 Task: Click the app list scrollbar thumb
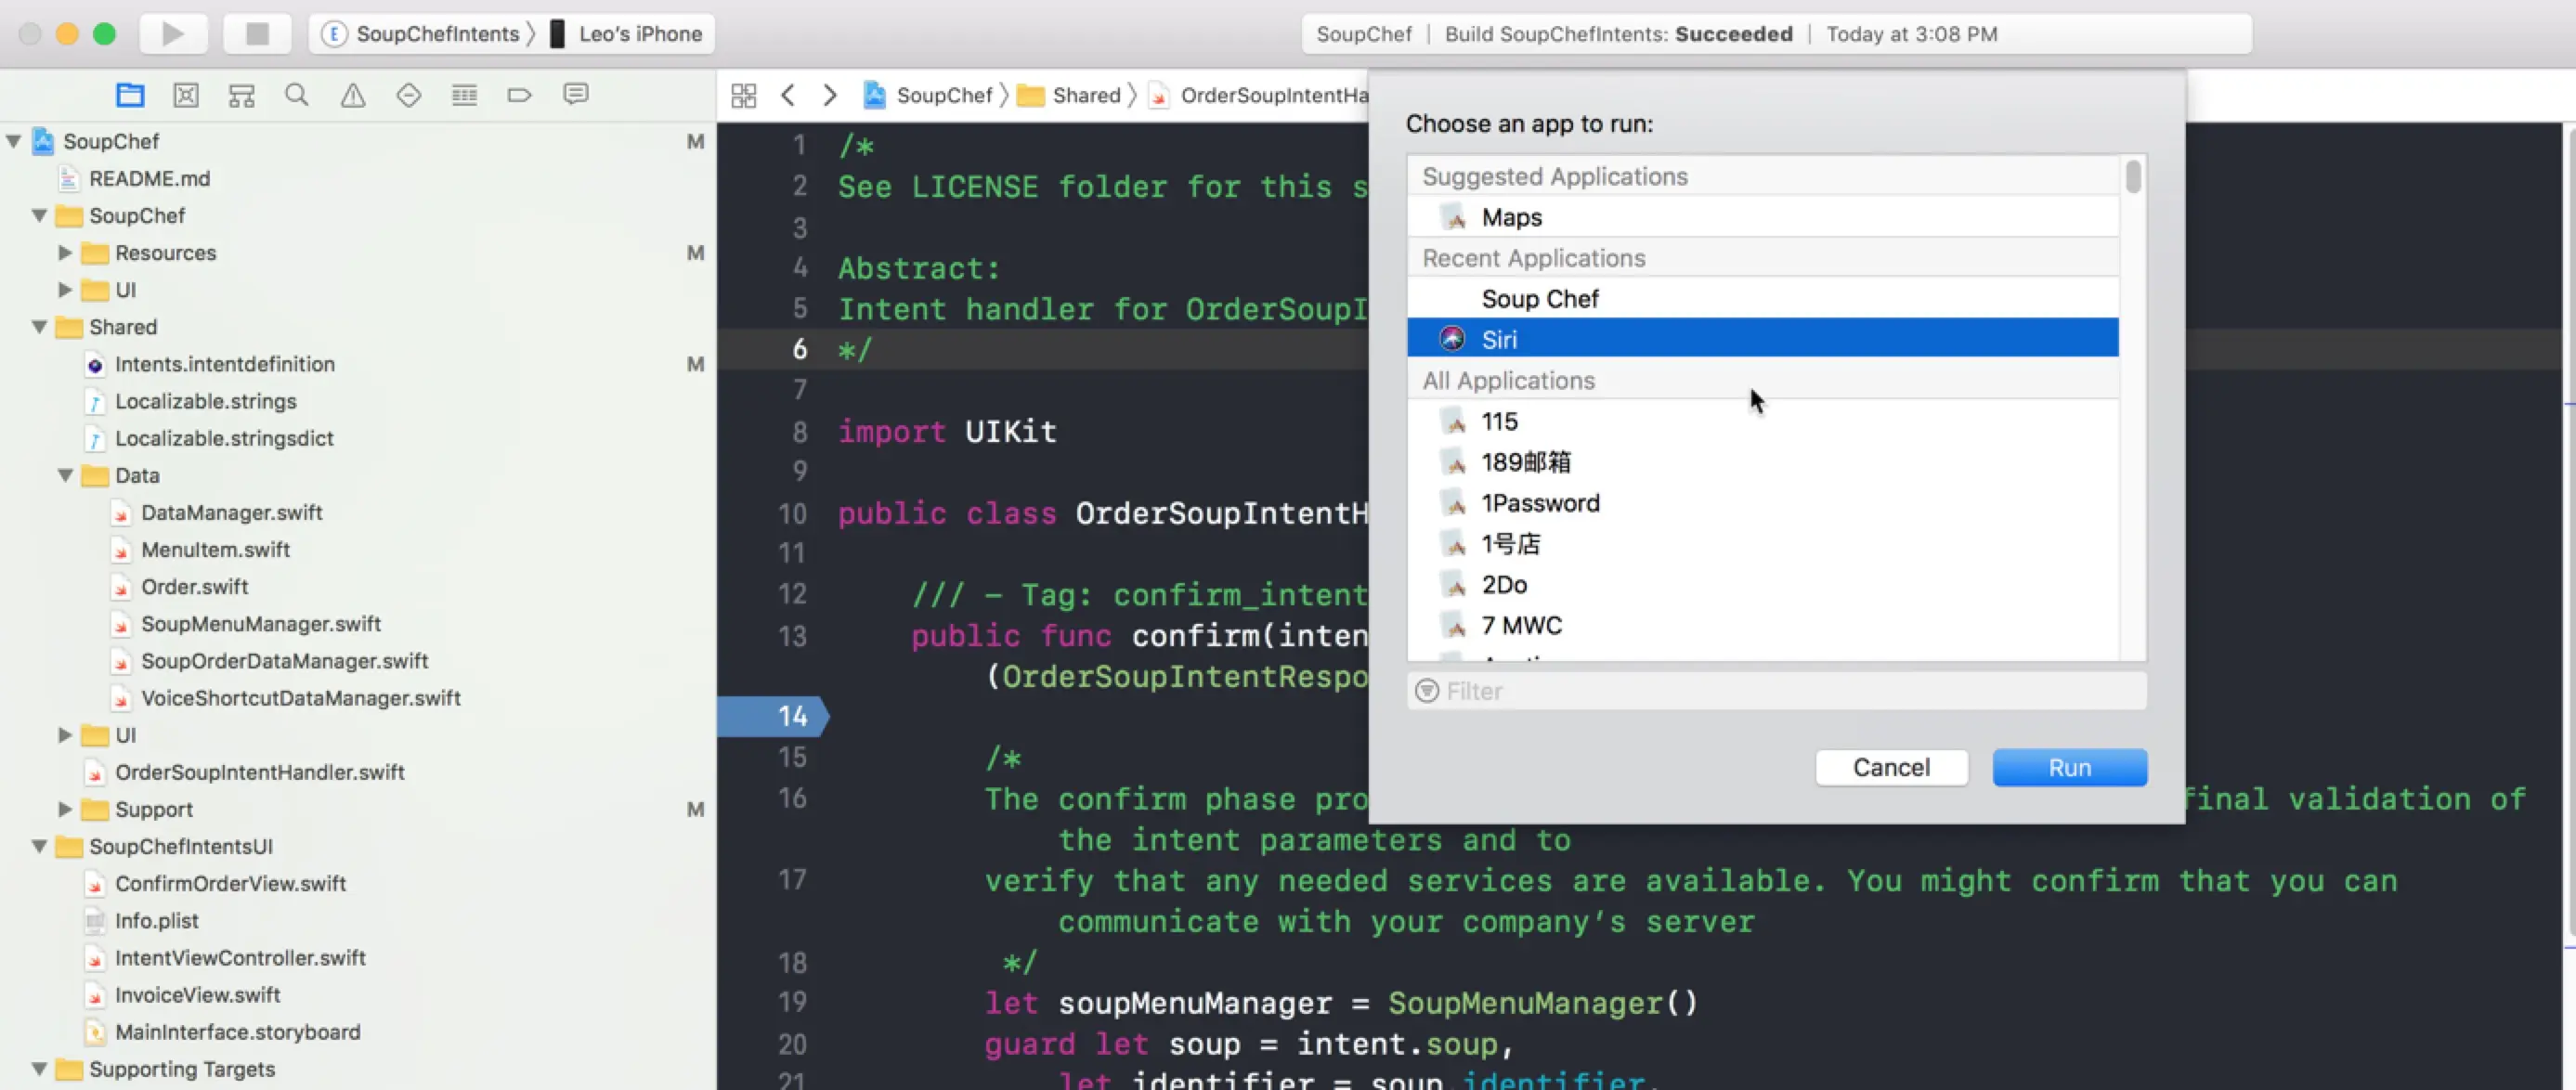[2133, 177]
